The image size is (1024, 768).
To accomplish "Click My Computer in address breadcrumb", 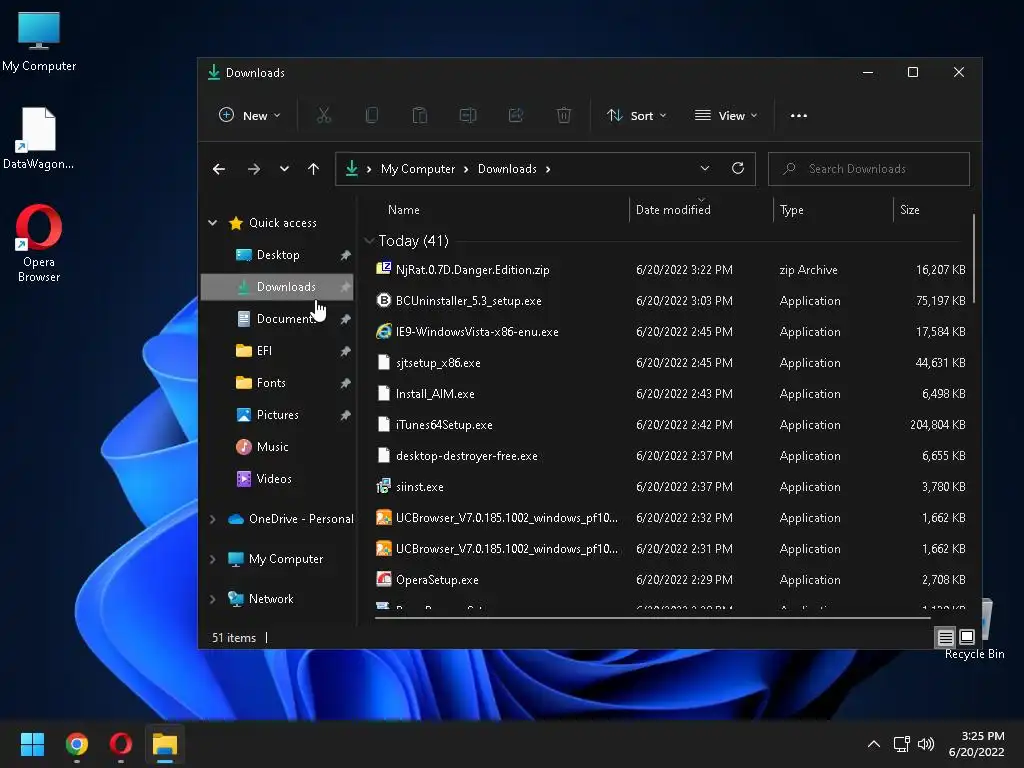I will [x=418, y=169].
